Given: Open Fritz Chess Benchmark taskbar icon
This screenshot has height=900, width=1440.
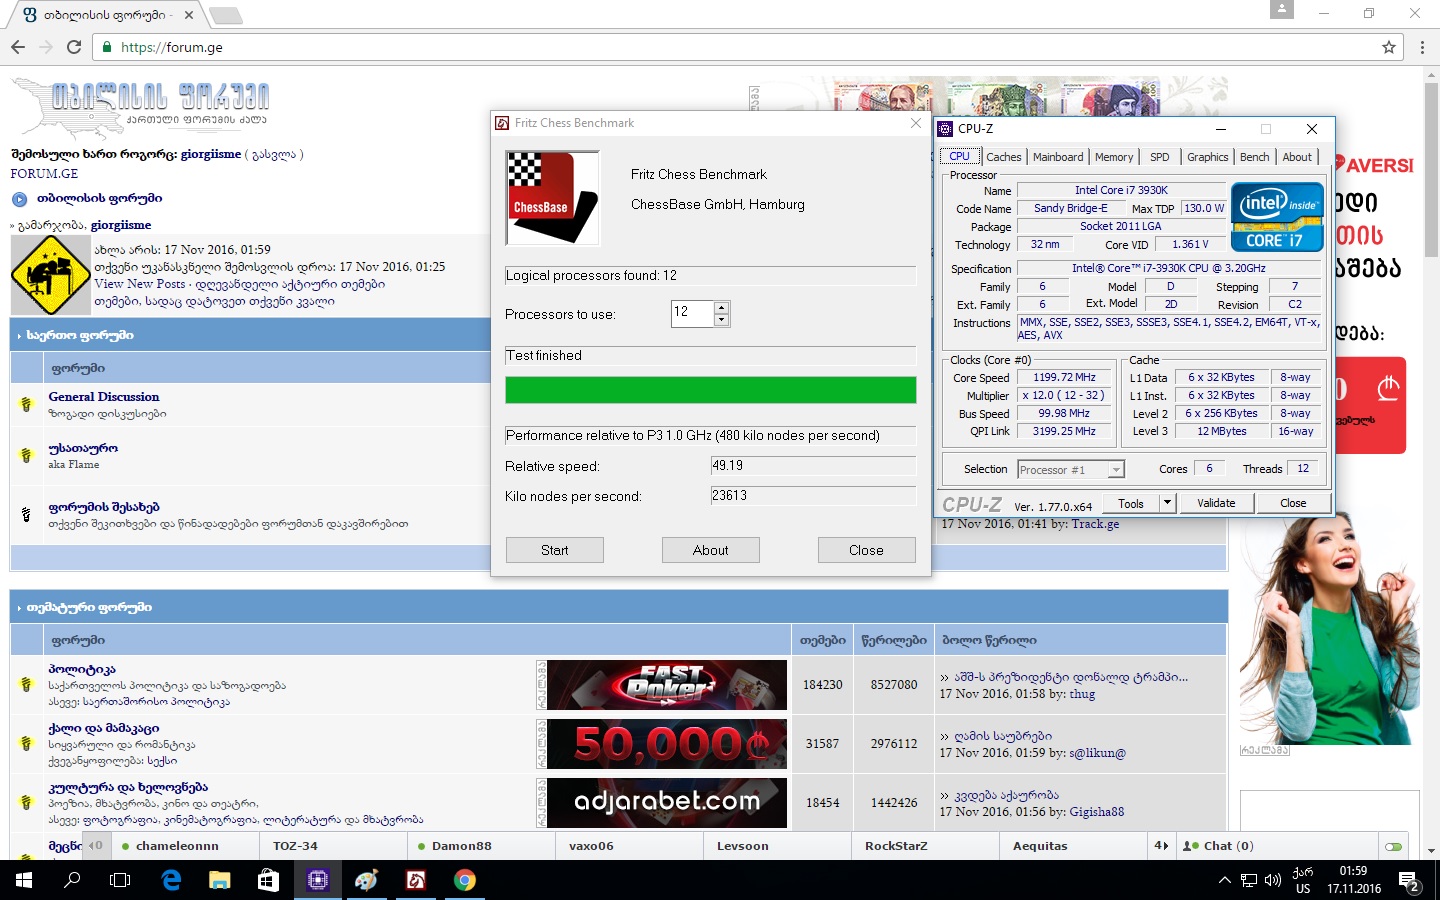Looking at the screenshot, I should [415, 880].
